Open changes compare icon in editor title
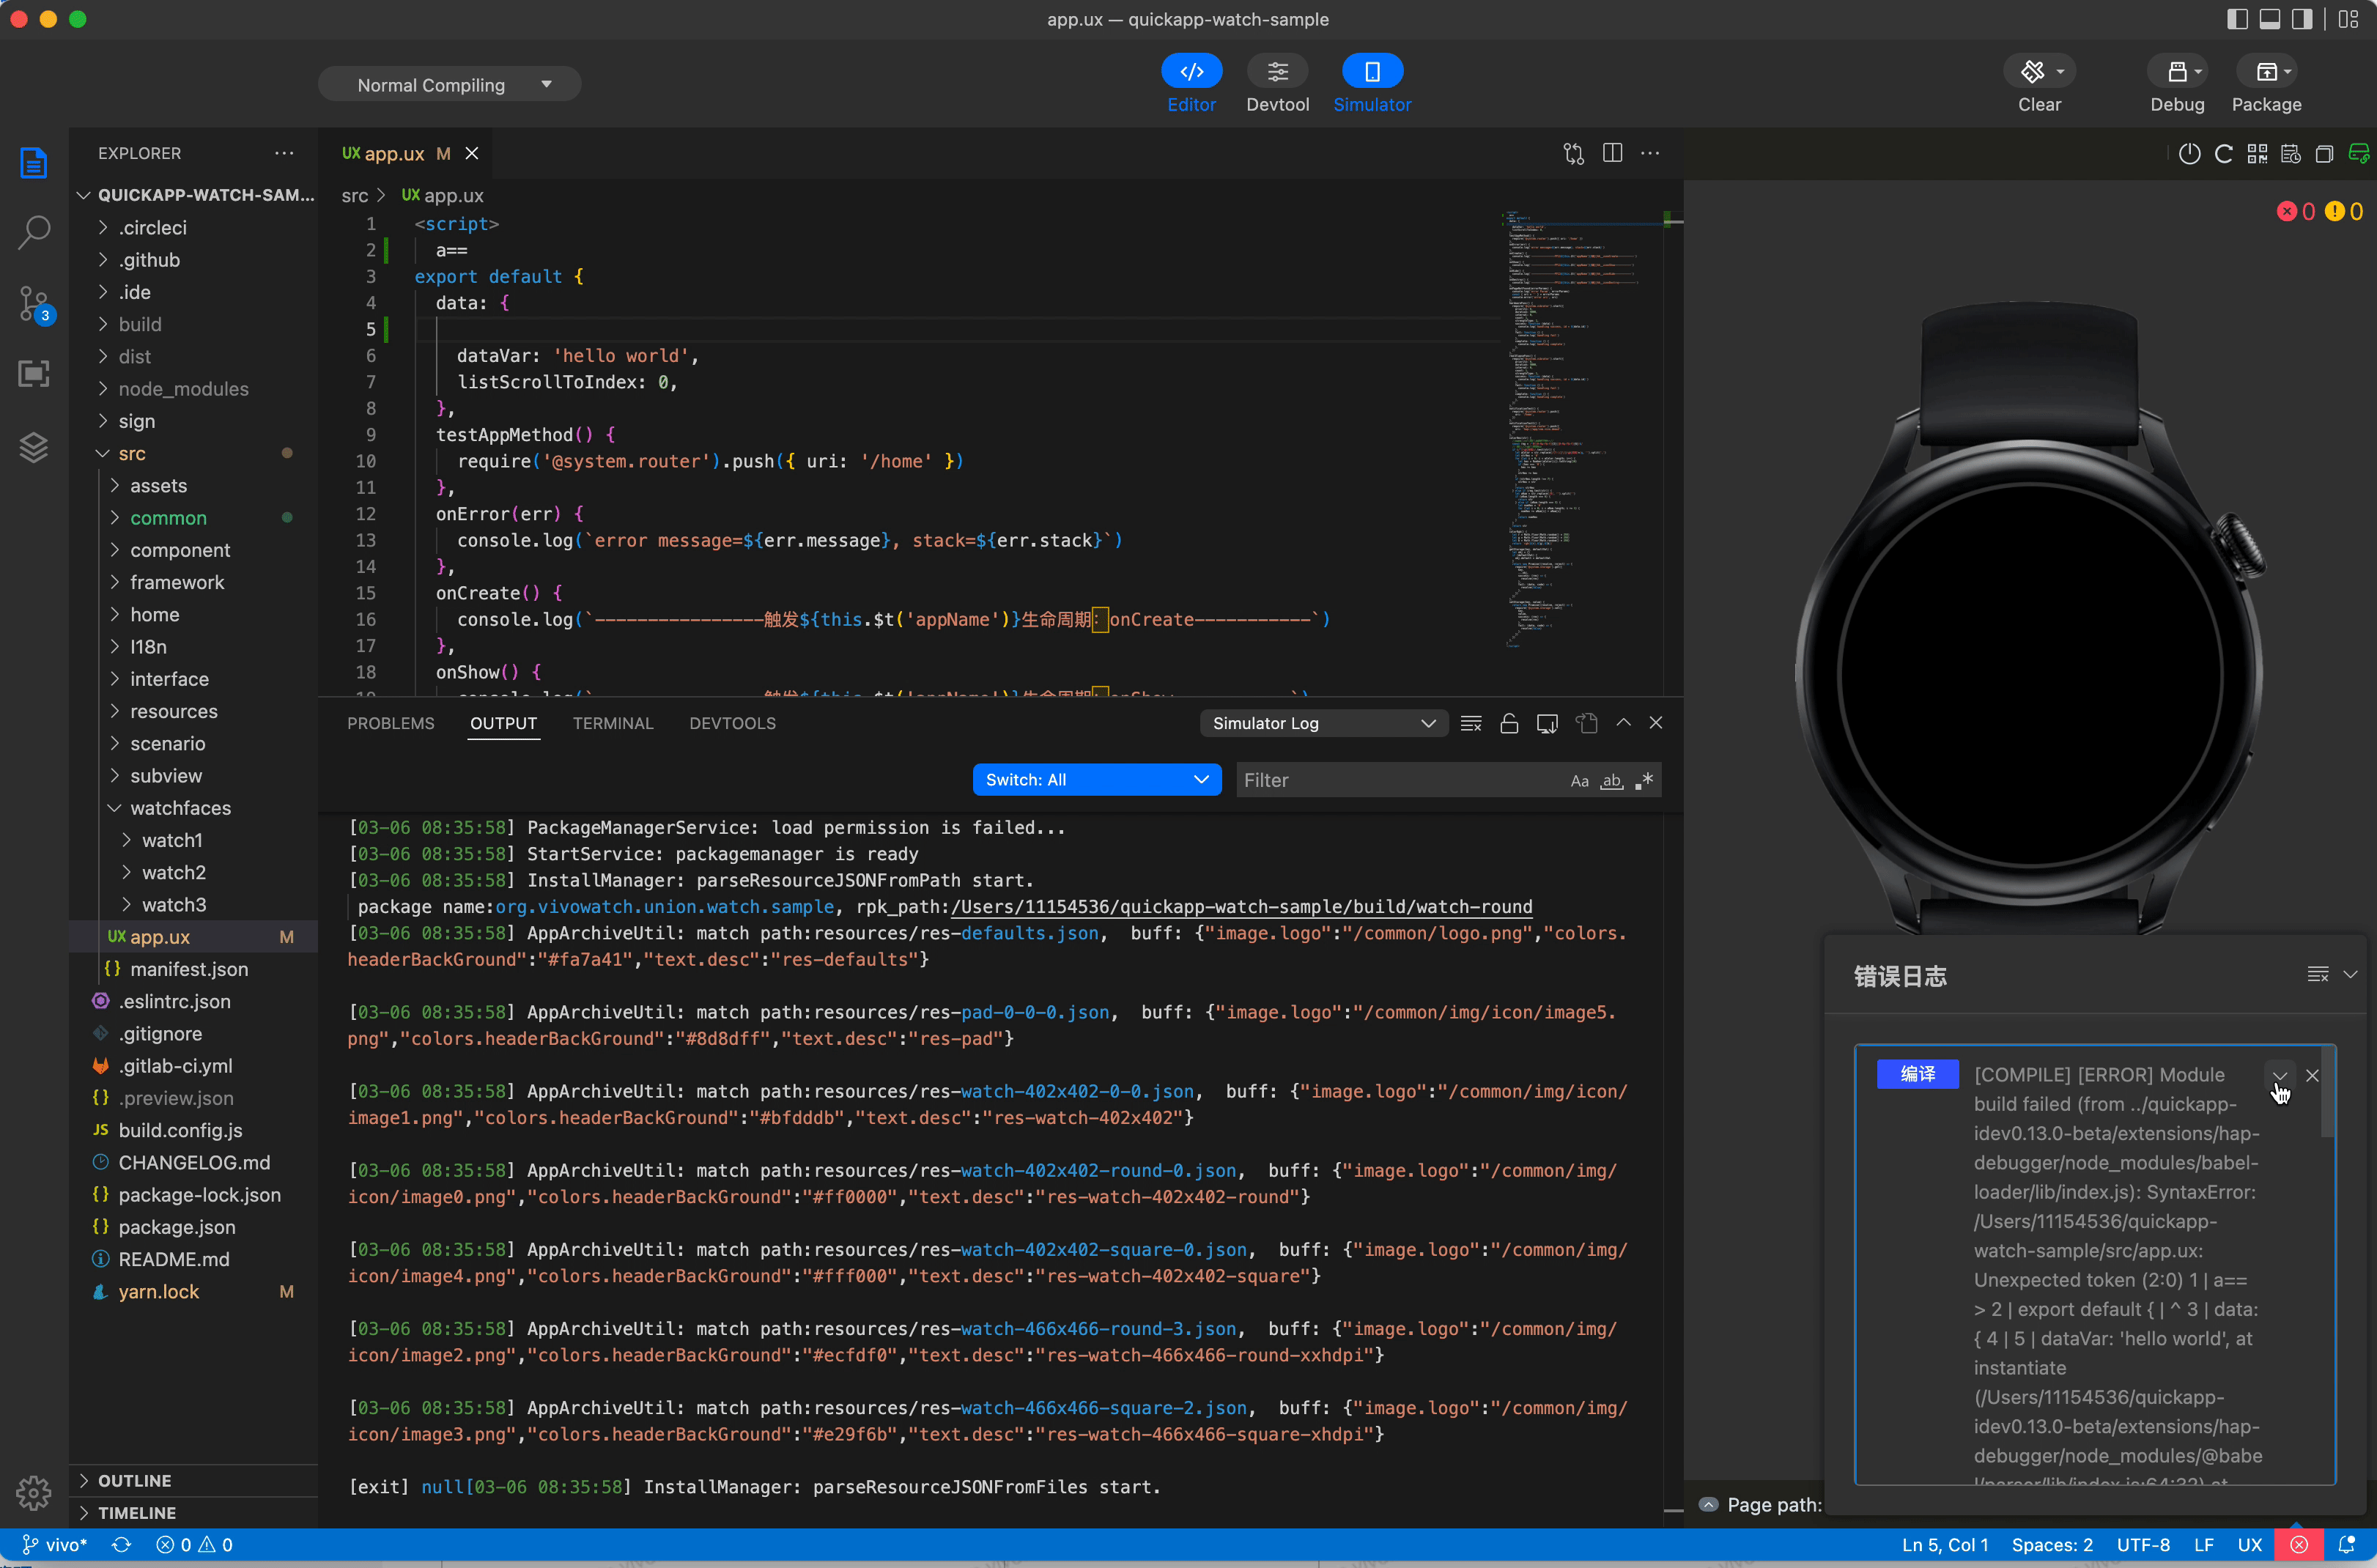This screenshot has height=1568, width=2377. 1574,153
